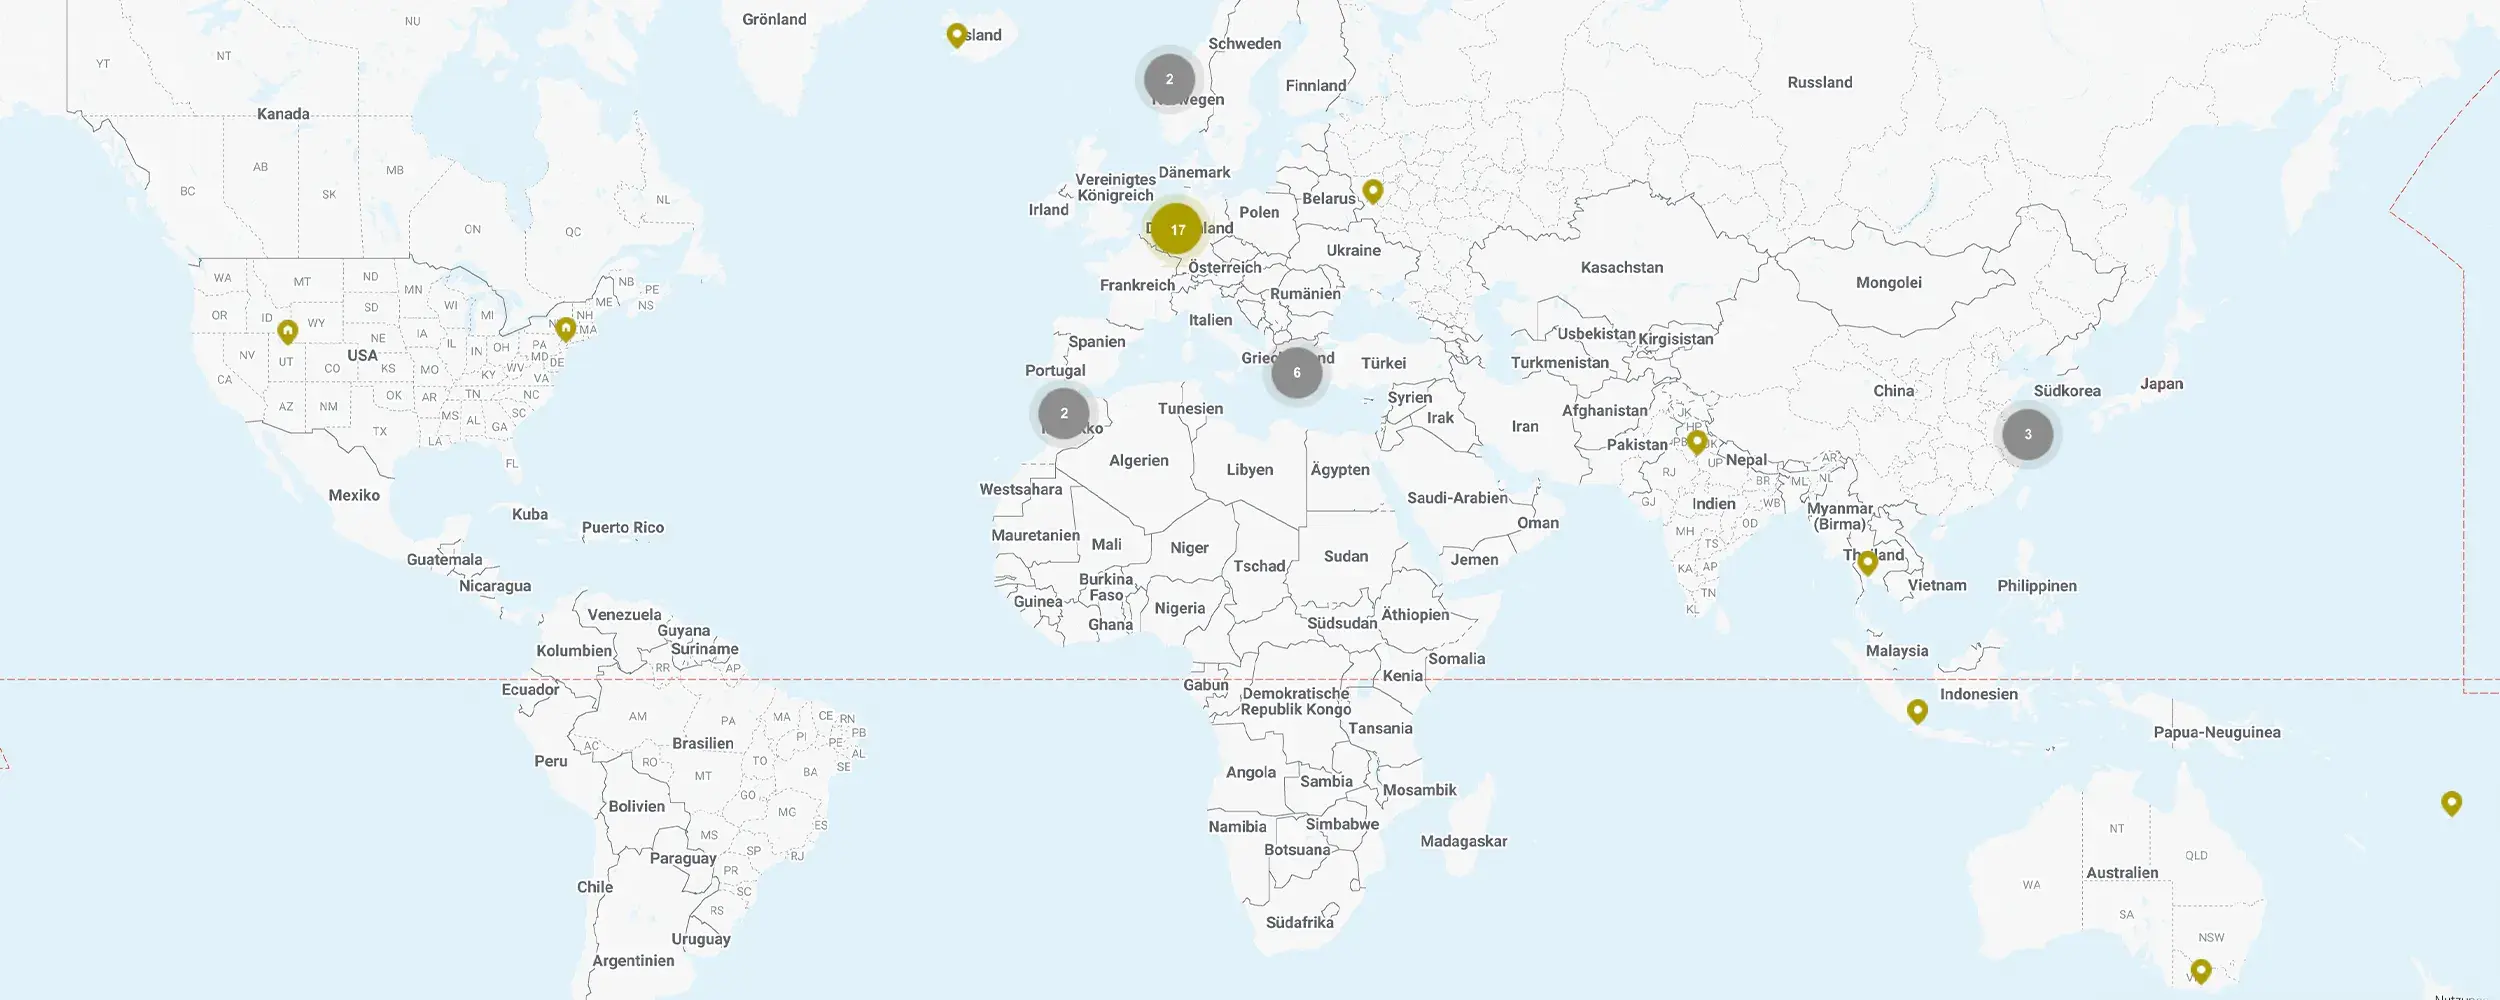The image size is (2500, 1000).
Task: Open the map pin on Thailand
Action: [1867, 563]
